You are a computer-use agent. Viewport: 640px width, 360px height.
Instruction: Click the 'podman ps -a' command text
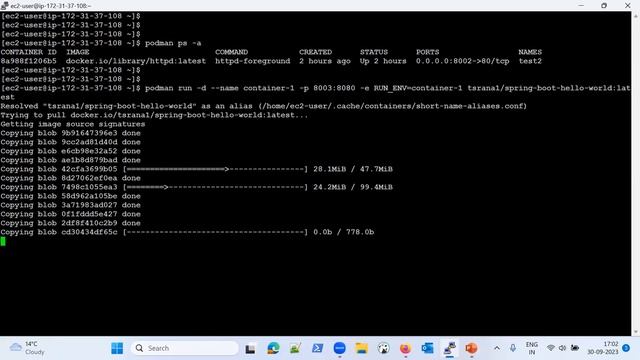coord(173,43)
